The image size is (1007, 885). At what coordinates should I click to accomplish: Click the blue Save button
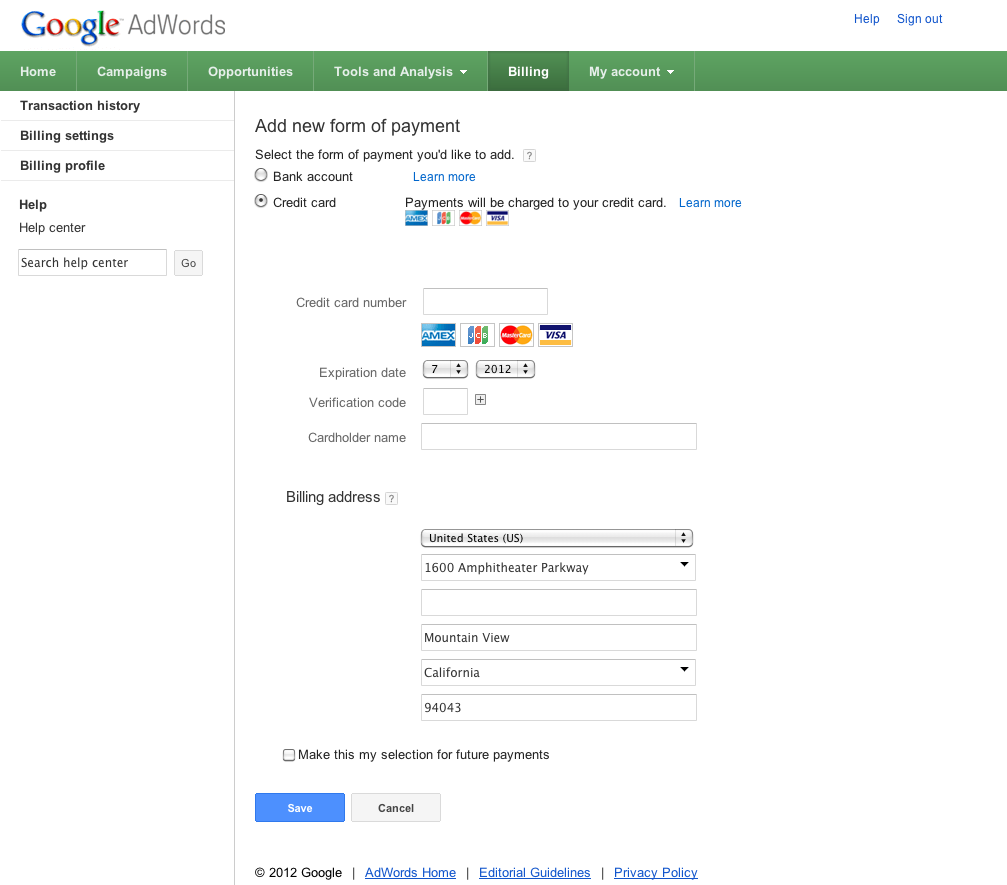point(300,808)
